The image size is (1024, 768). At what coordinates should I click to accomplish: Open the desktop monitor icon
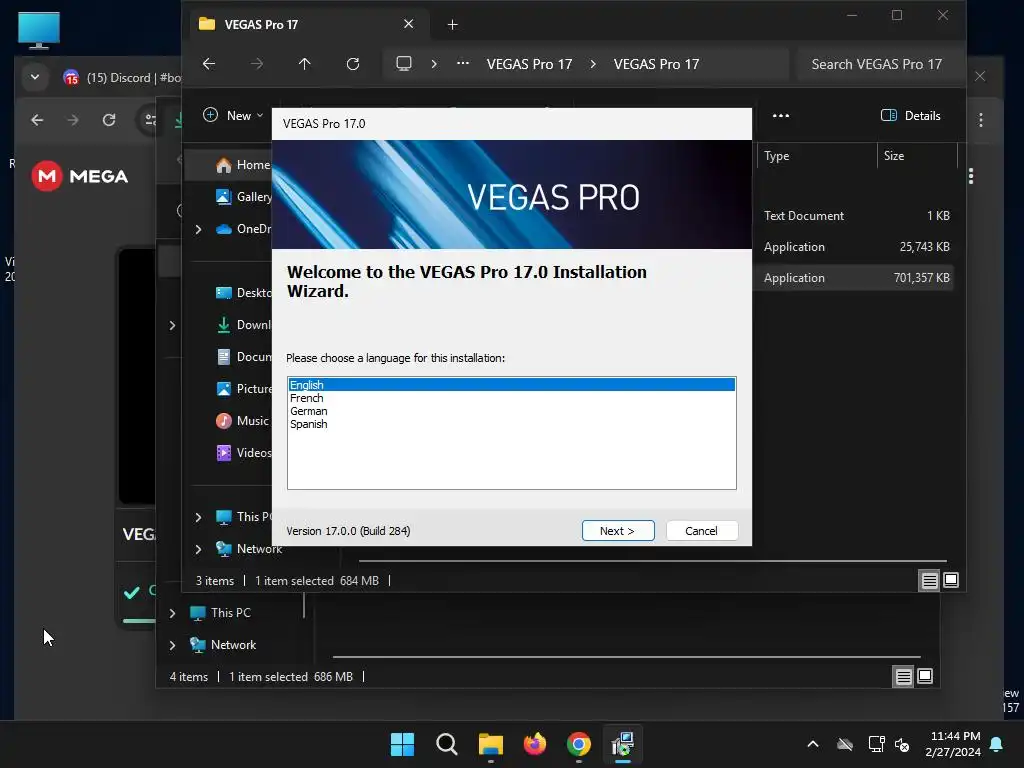point(39,30)
